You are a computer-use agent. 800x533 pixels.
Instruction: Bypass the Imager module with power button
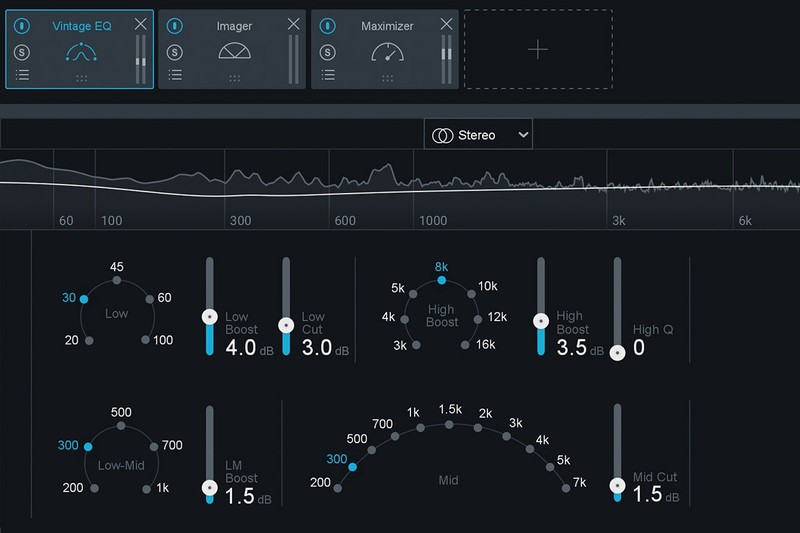[175, 25]
